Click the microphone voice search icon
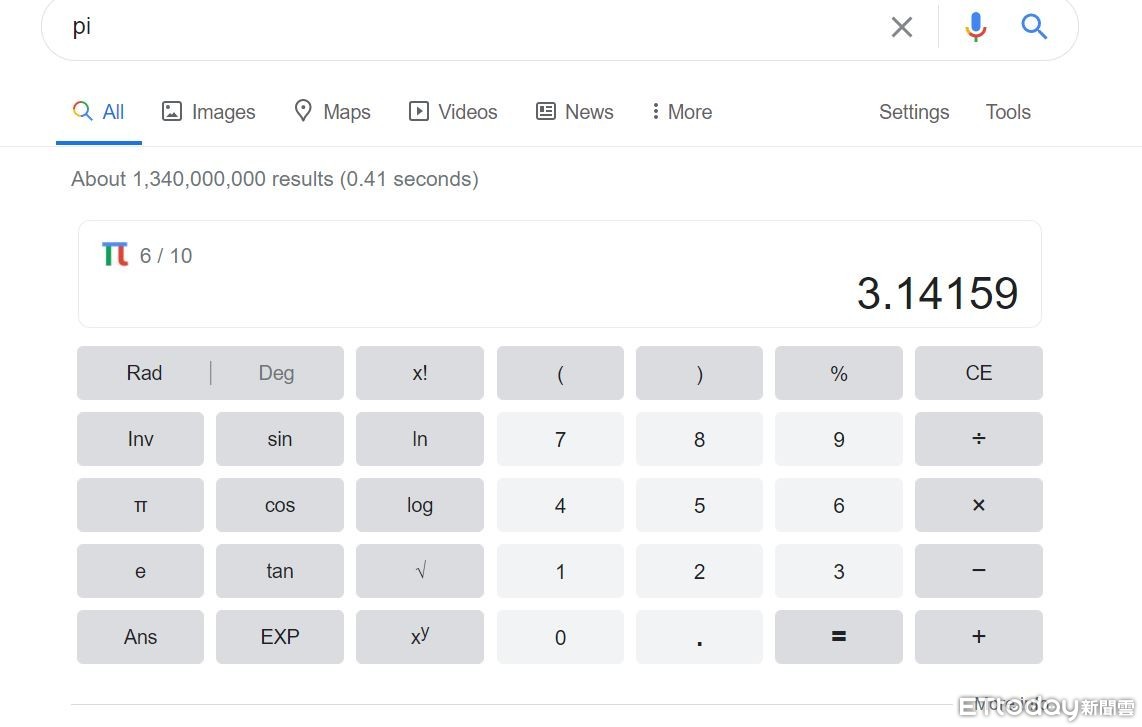The image size is (1142, 727). (976, 27)
